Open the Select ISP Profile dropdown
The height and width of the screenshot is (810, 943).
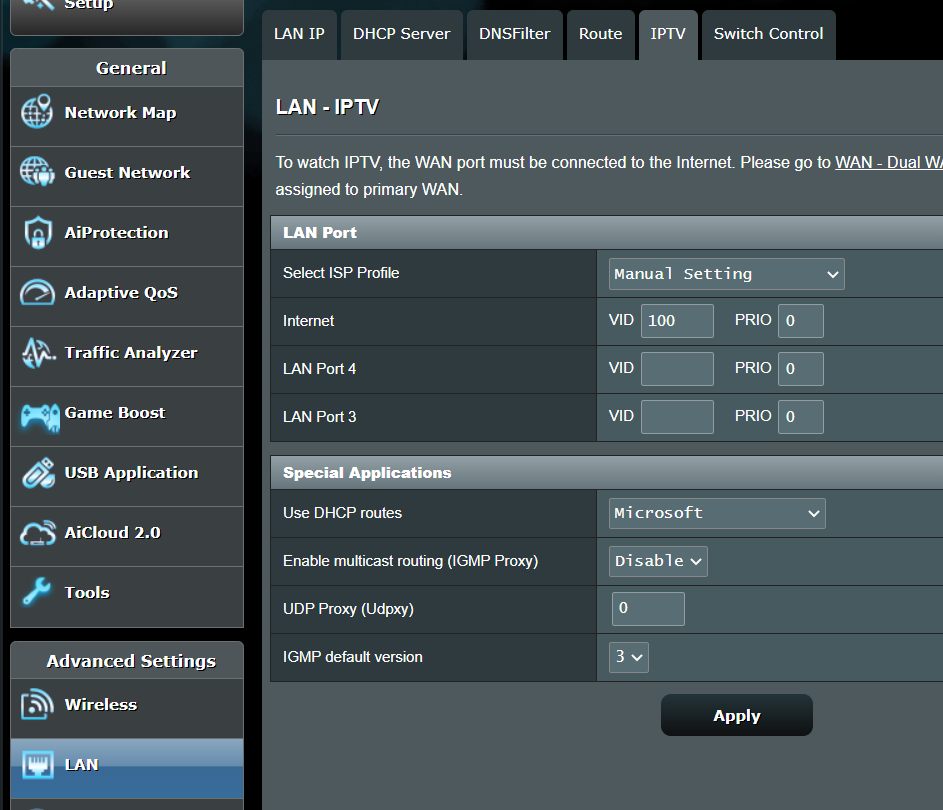point(726,274)
